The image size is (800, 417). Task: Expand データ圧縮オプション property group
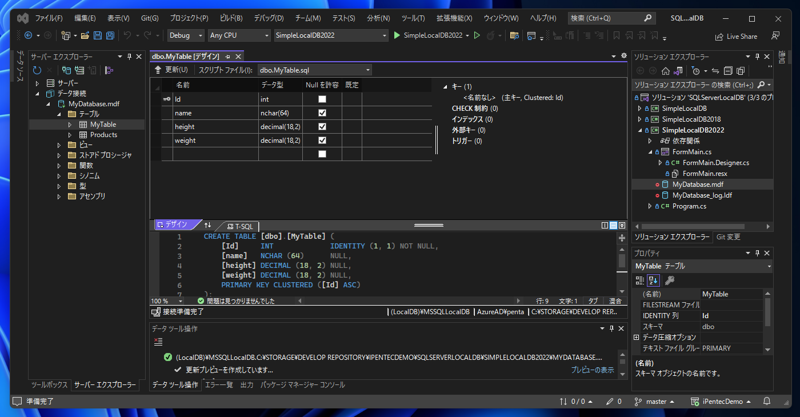point(636,337)
